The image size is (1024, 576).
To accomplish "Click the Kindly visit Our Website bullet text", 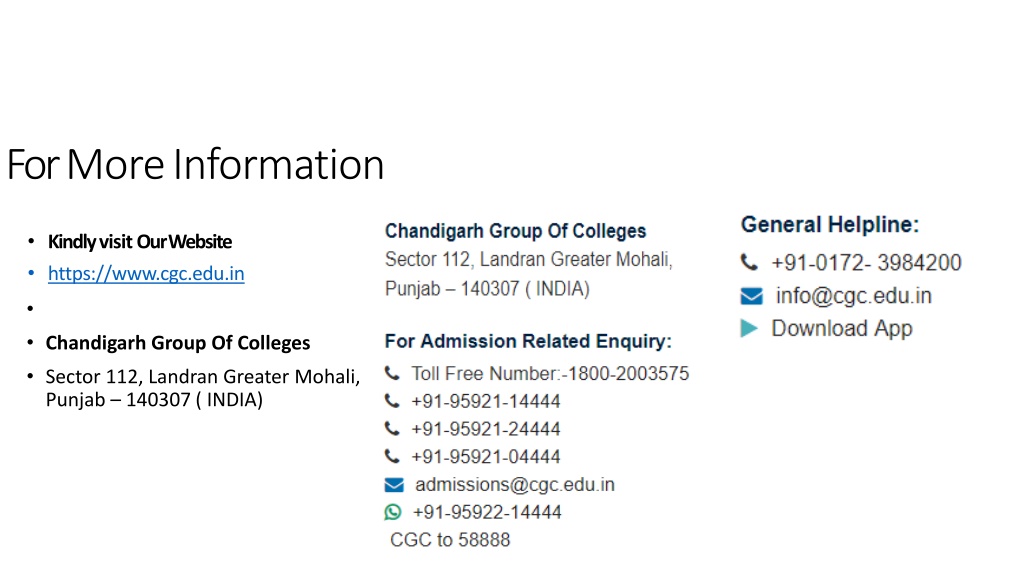I will tap(140, 242).
